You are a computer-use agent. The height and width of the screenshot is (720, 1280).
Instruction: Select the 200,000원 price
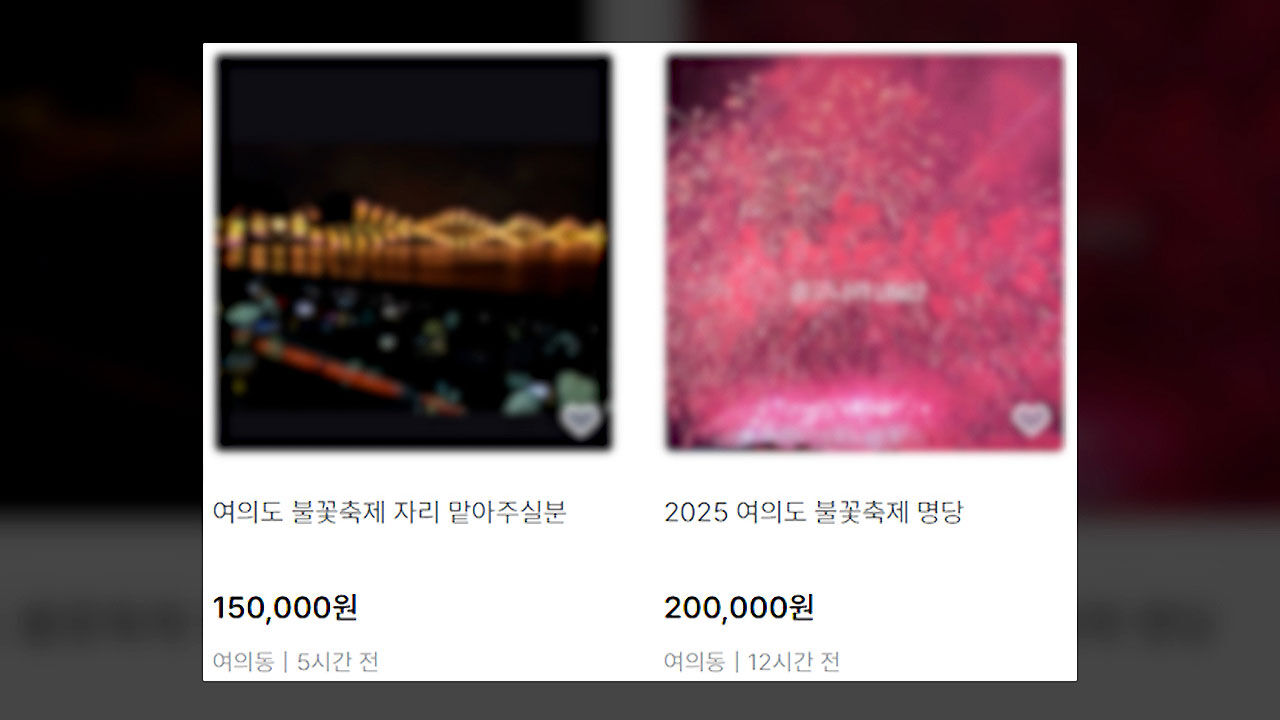pyautogui.click(x=739, y=607)
